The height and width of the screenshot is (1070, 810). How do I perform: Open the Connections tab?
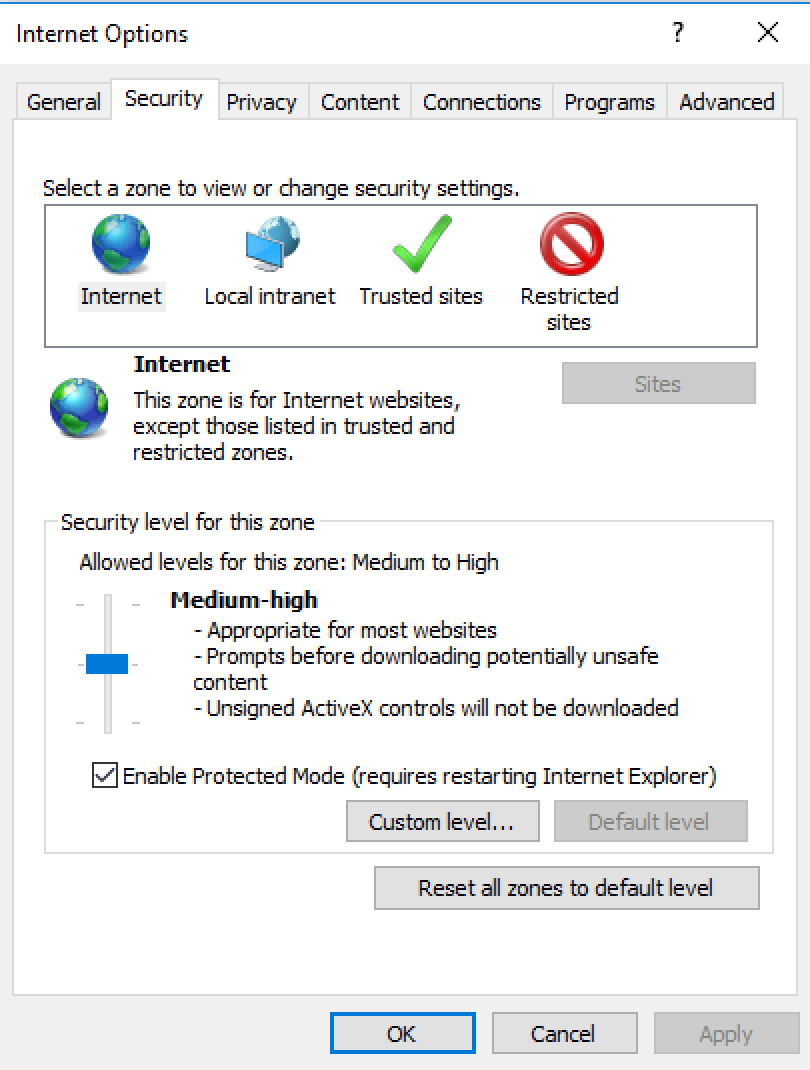pyautogui.click(x=481, y=102)
